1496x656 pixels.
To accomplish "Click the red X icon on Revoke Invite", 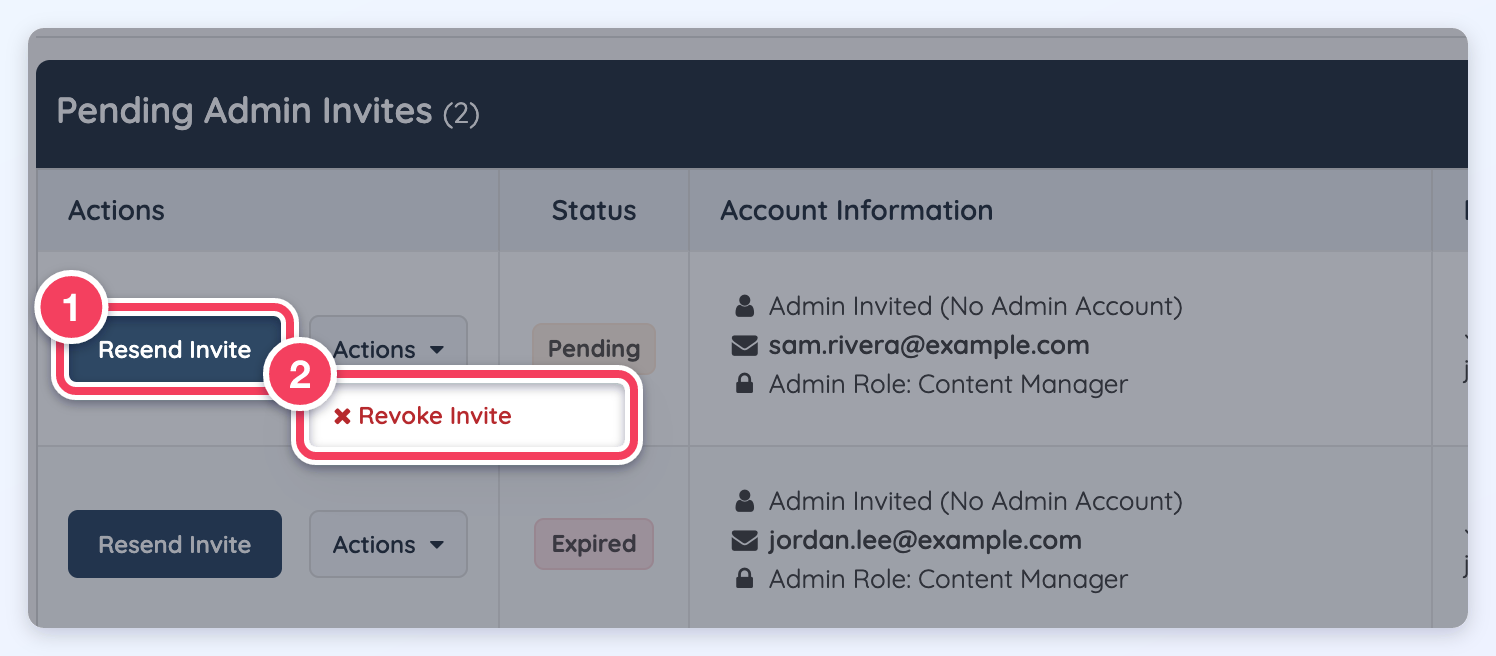I will (x=342, y=416).
